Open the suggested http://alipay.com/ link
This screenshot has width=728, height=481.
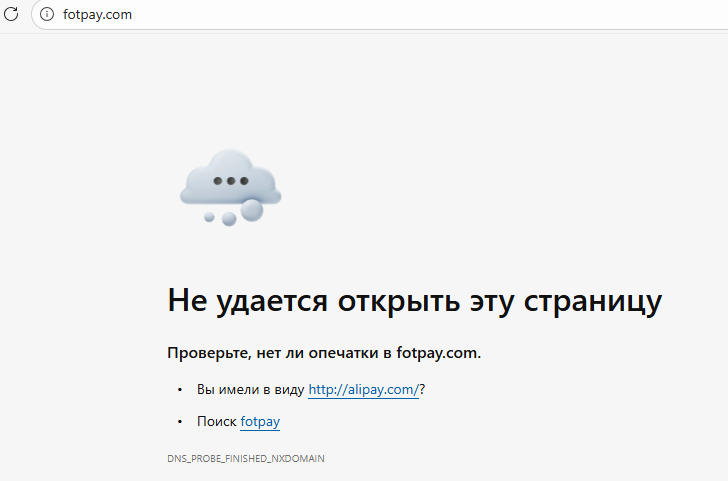coord(364,389)
